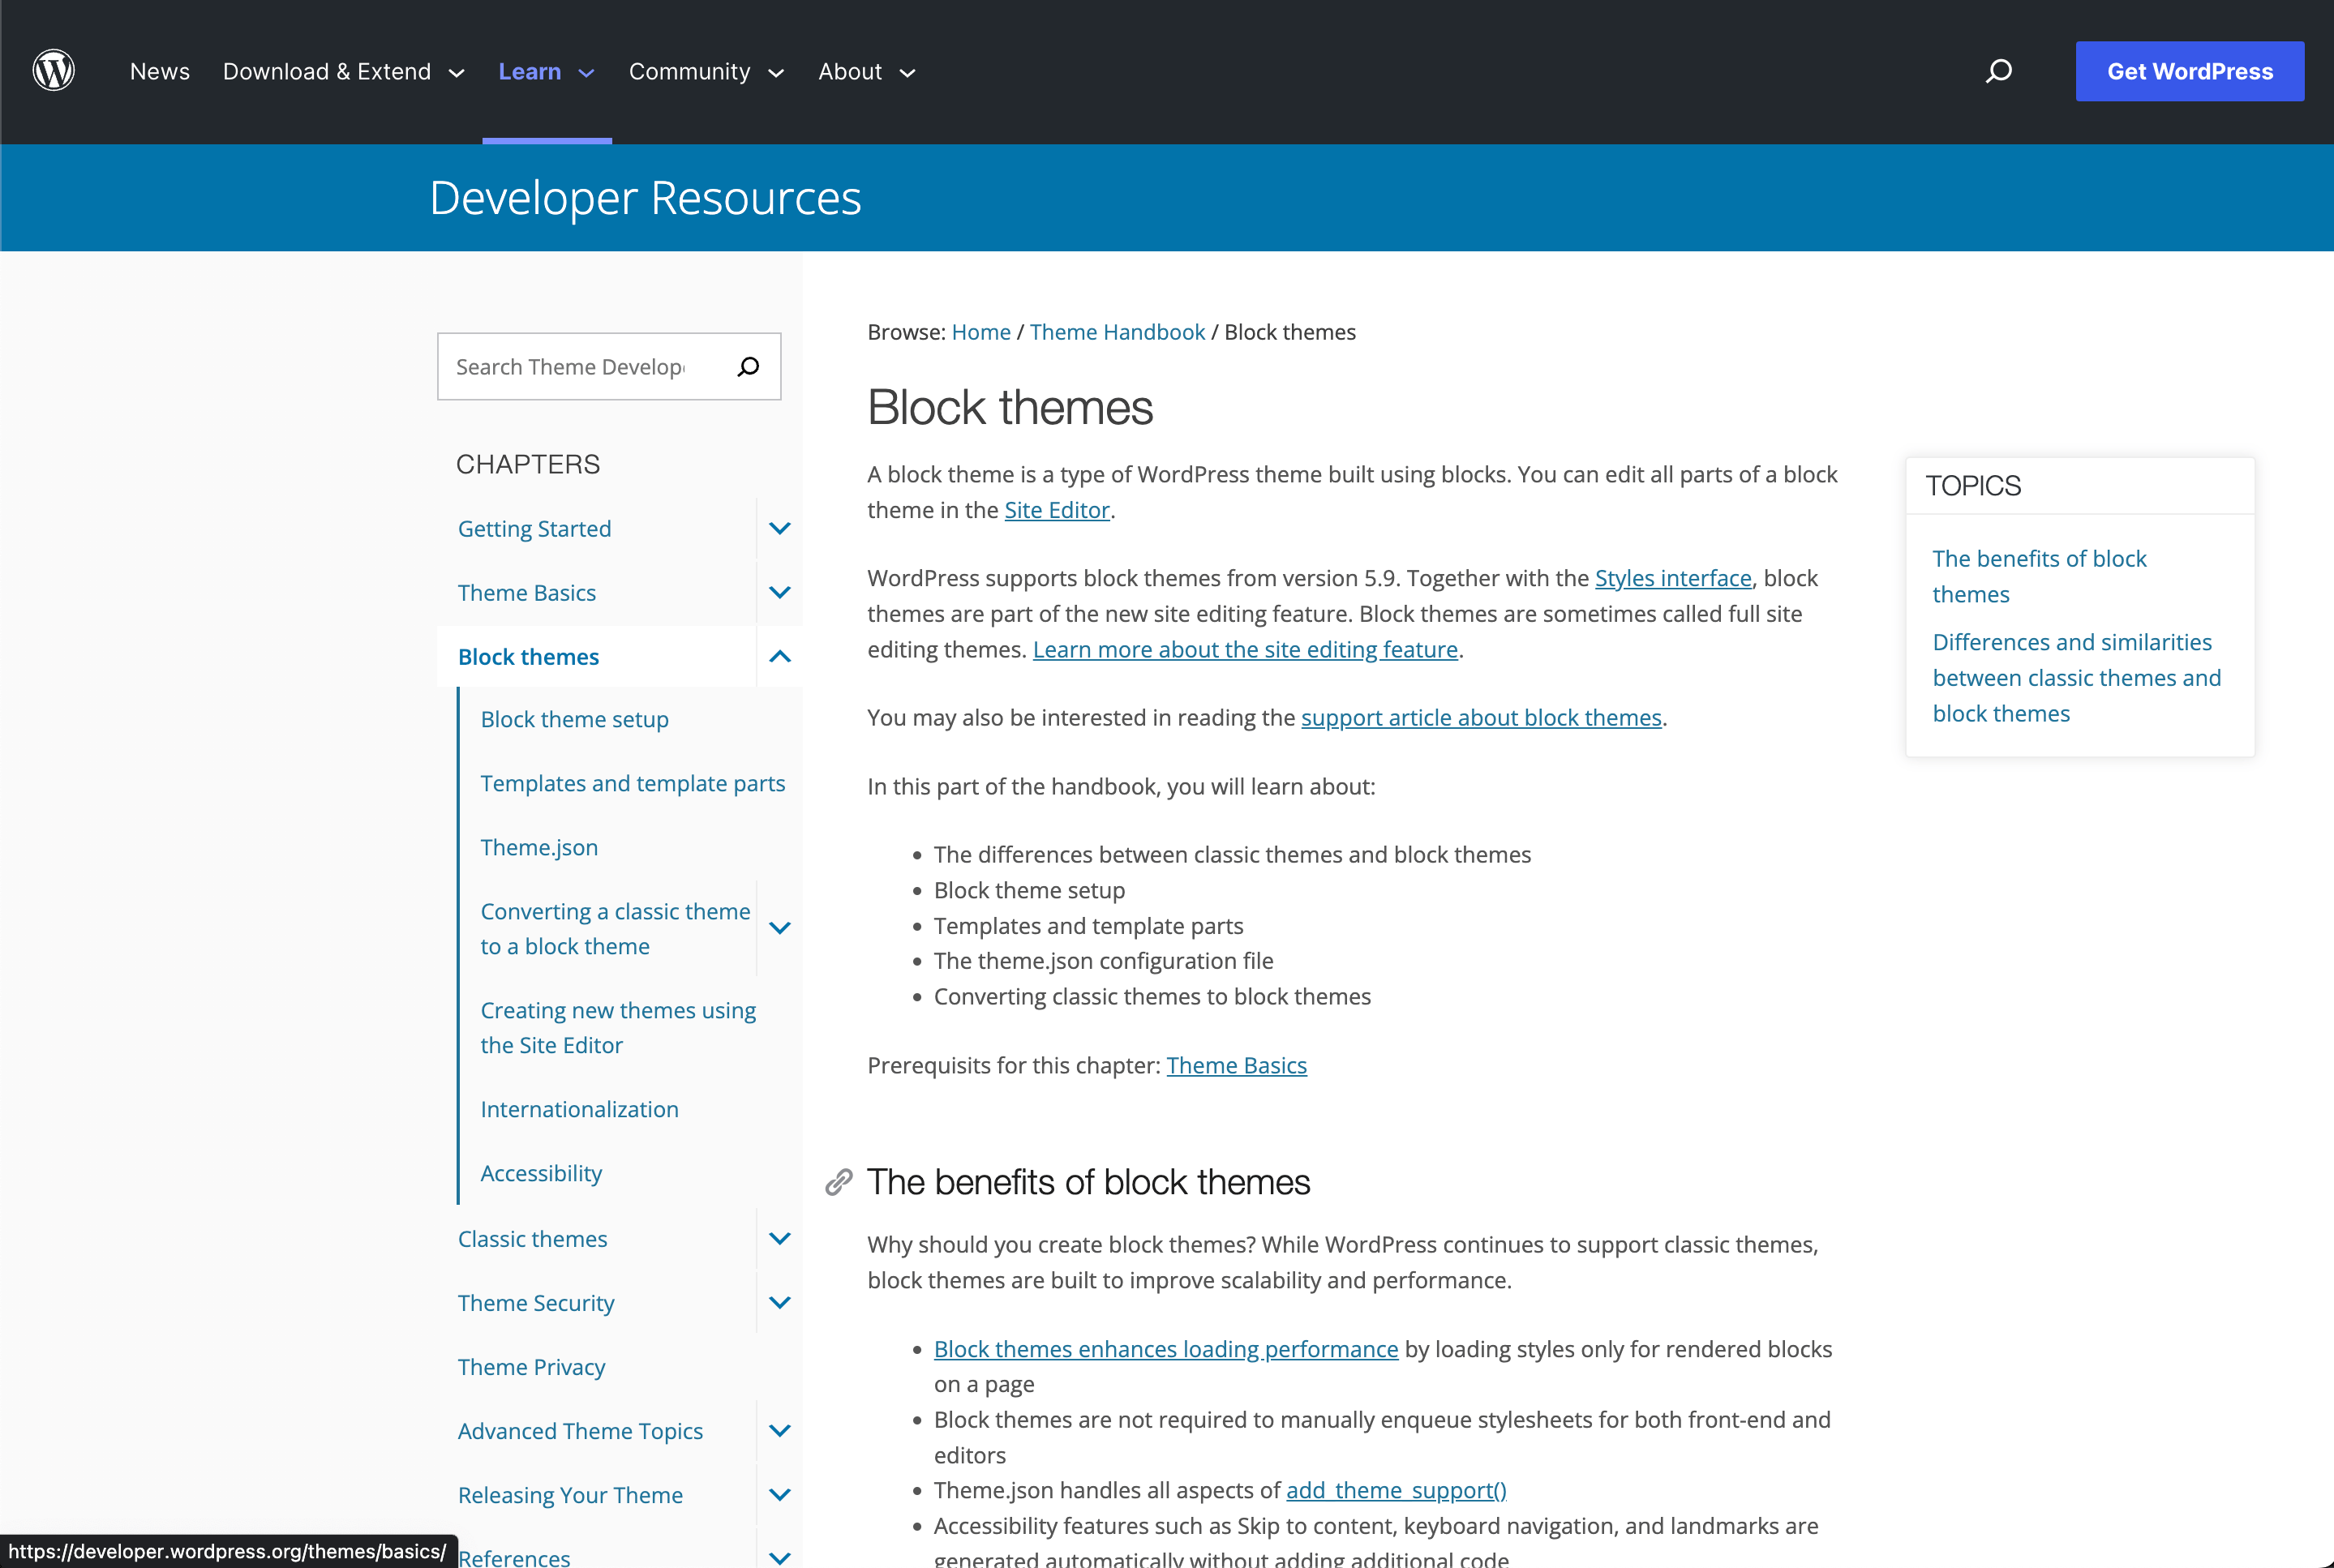
Task: Expand the Theme Security chapter chevron
Action: (x=780, y=1303)
